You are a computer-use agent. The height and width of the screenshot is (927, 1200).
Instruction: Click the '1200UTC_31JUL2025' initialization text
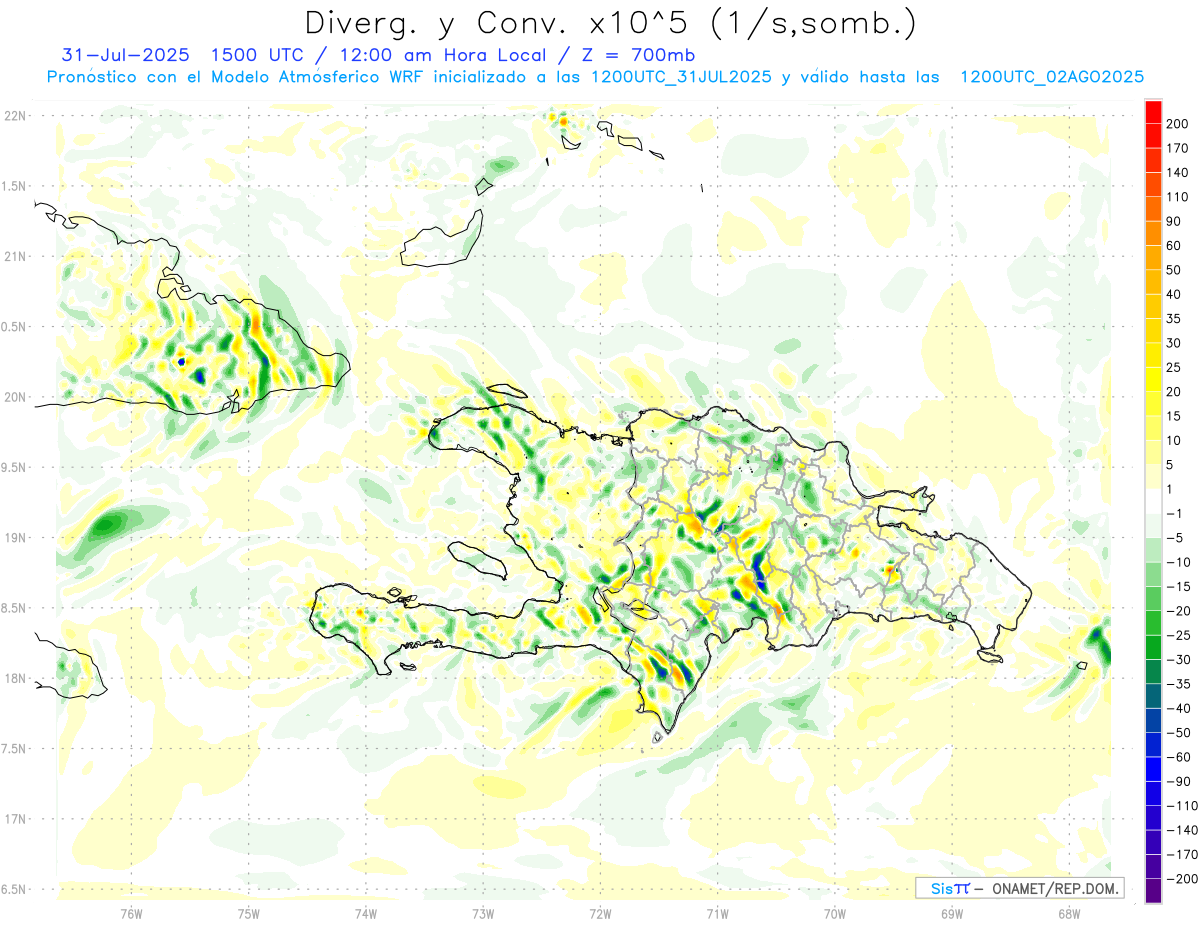pos(681,77)
